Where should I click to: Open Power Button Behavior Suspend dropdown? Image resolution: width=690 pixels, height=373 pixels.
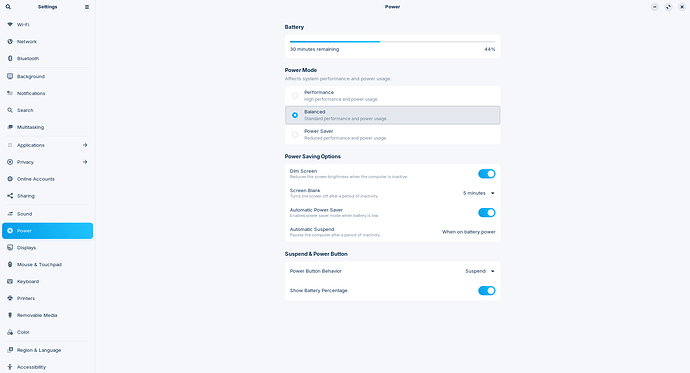pos(480,271)
